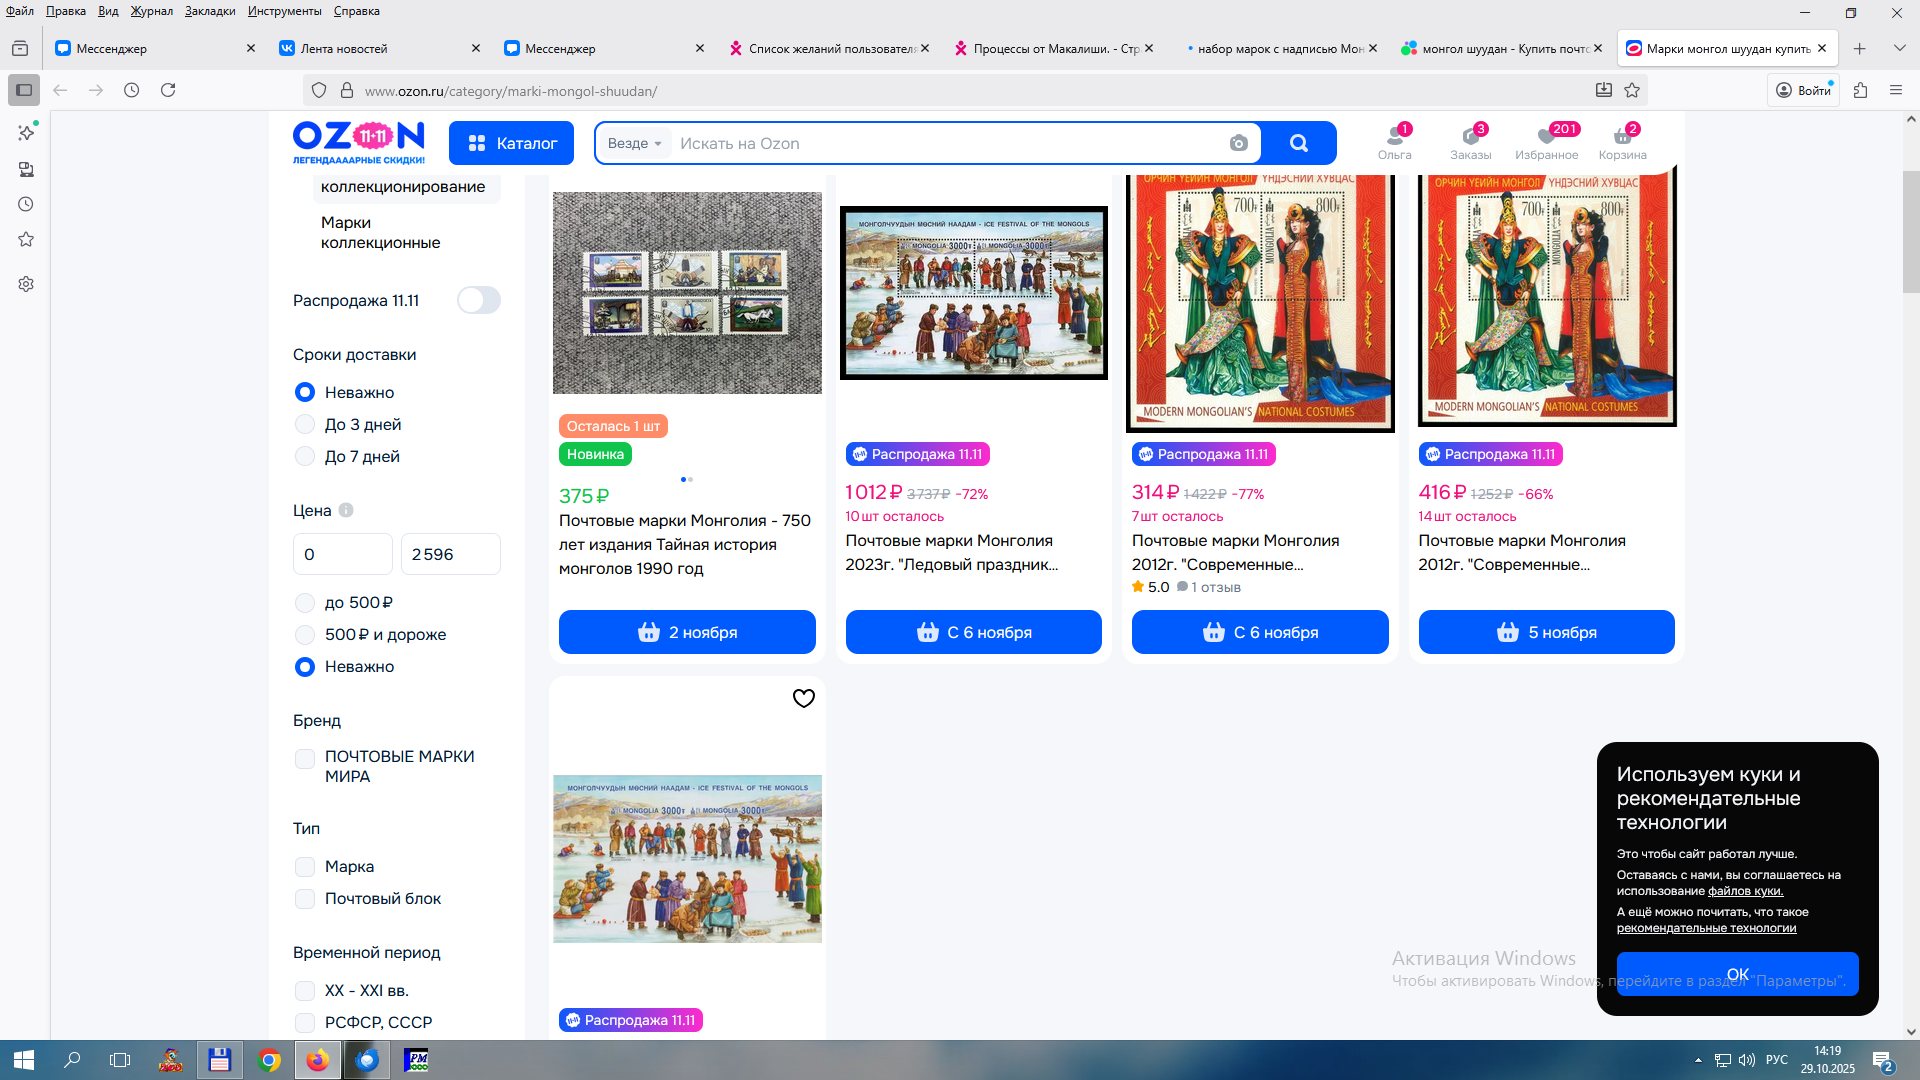Screen dimensions: 1920x1080
Task: Add Ice Festival stamp to favorites heart
Action: click(803, 698)
